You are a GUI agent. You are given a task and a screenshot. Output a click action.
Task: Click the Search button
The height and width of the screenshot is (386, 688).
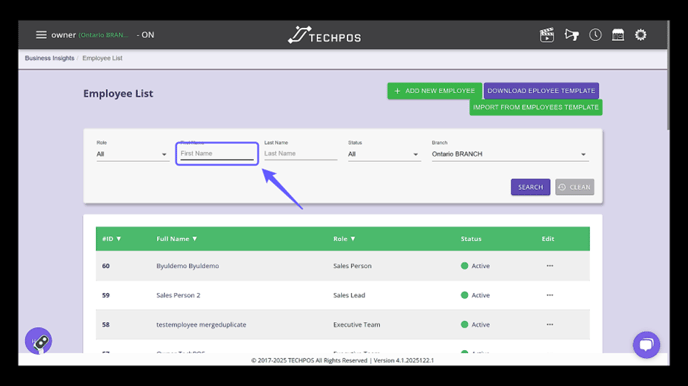(530, 187)
